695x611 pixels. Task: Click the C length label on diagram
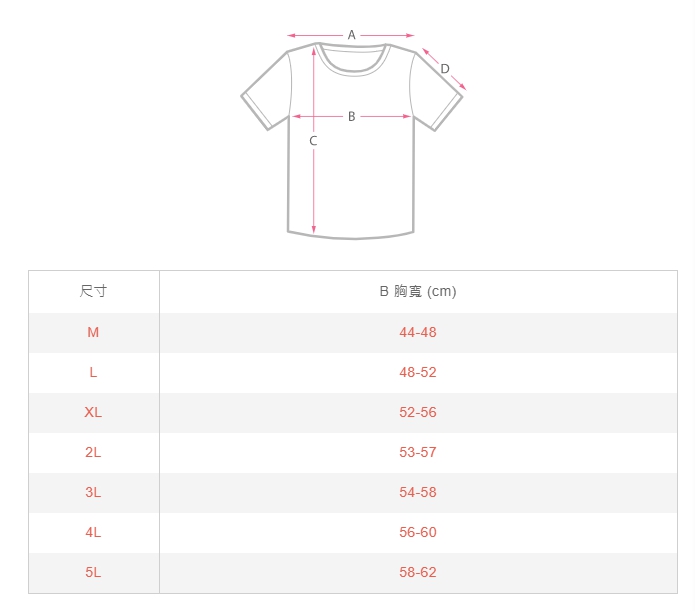coord(313,141)
